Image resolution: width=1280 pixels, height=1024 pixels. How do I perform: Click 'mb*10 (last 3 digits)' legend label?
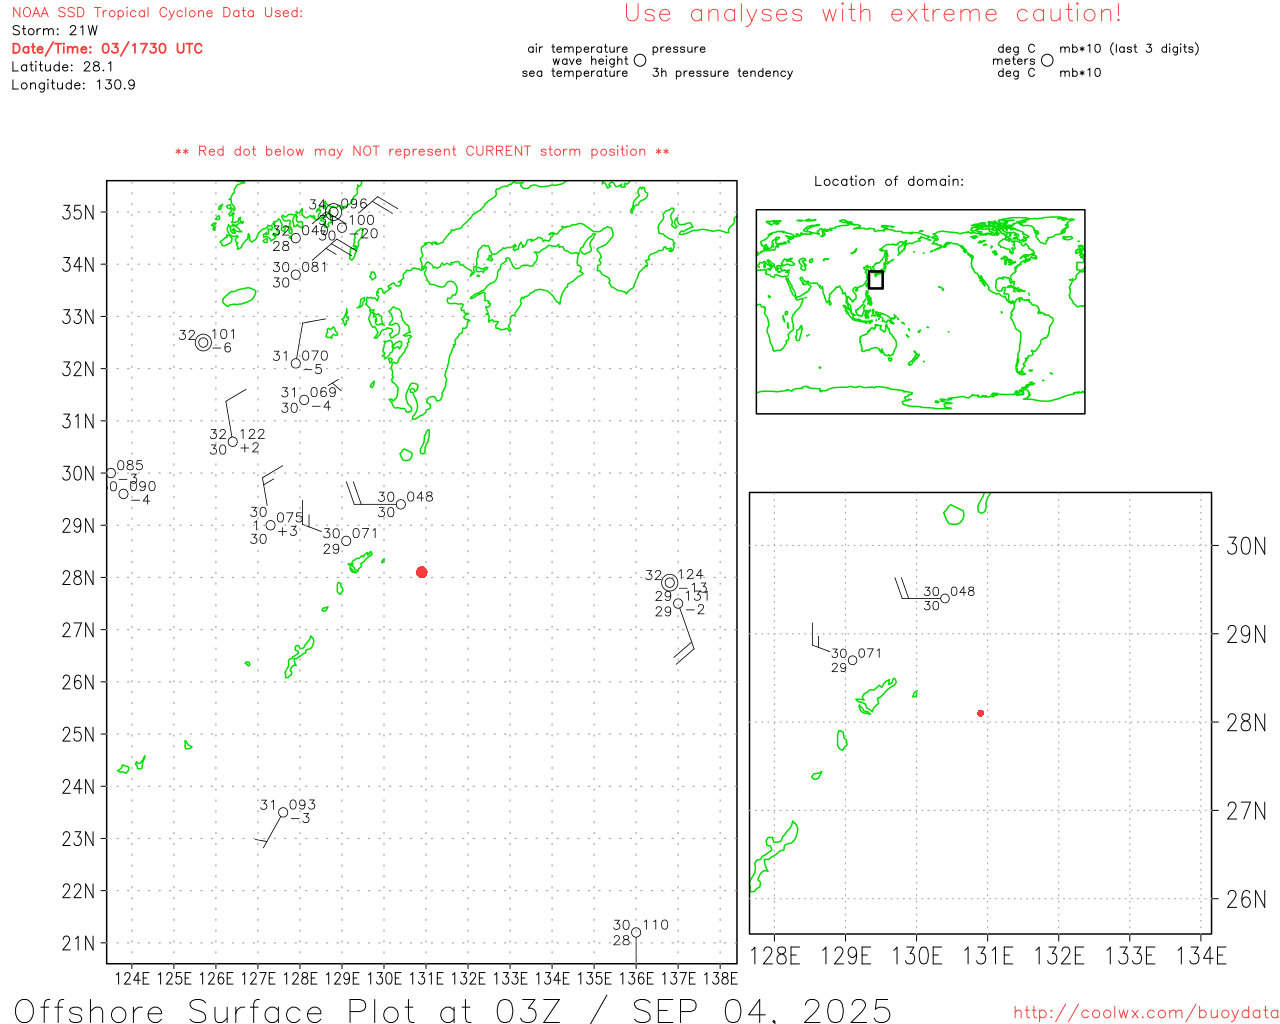[x=1129, y=49]
